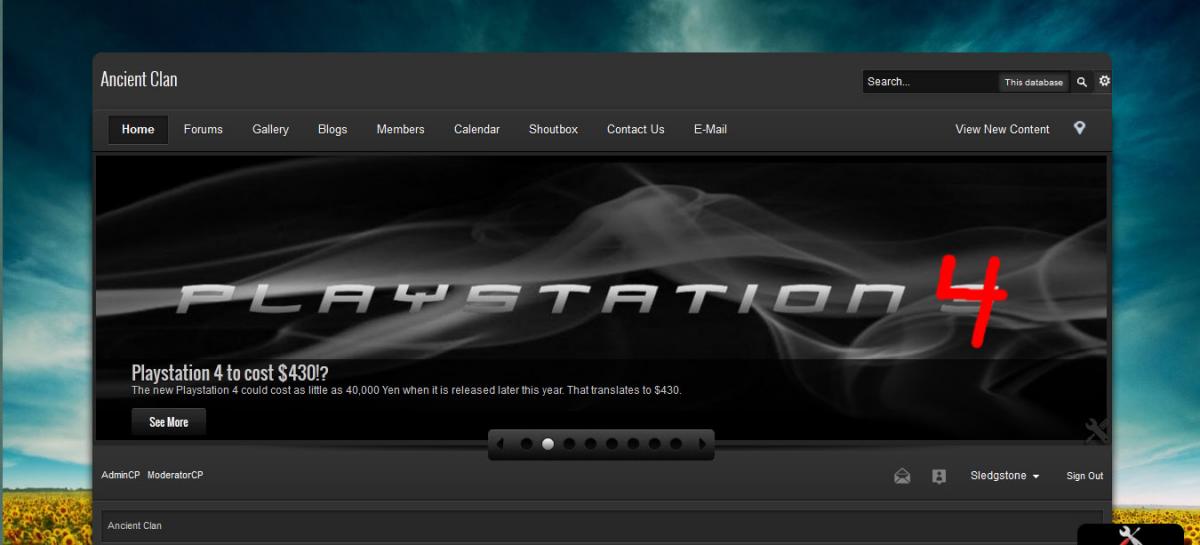The width and height of the screenshot is (1200, 545).
Task: Select the third slide dot
Action: click(x=569, y=444)
